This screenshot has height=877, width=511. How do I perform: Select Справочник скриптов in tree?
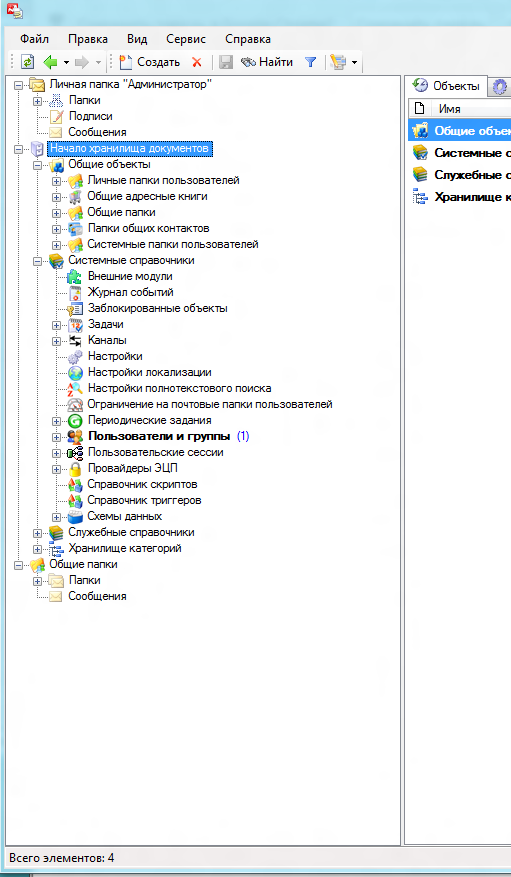pyautogui.click(x=142, y=484)
